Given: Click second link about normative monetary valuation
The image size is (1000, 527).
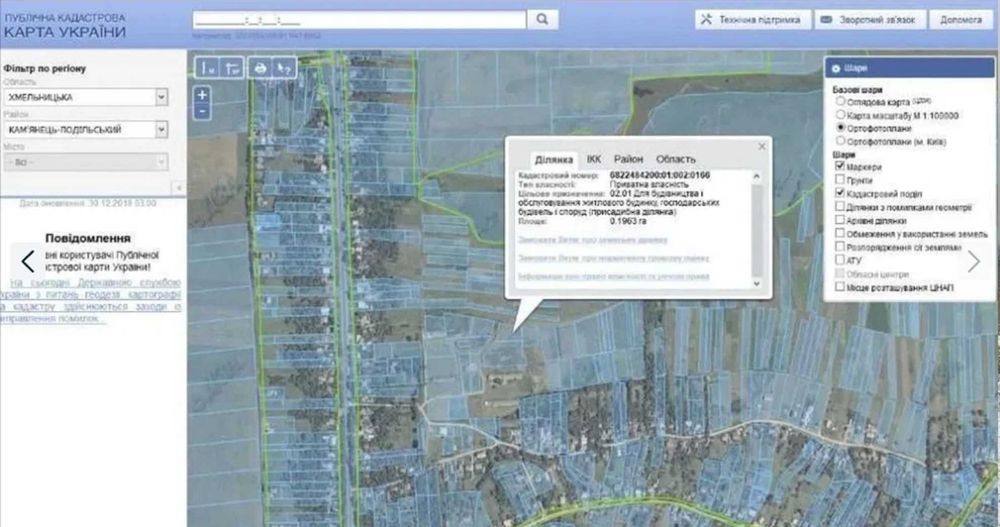Looking at the screenshot, I should click(614, 258).
